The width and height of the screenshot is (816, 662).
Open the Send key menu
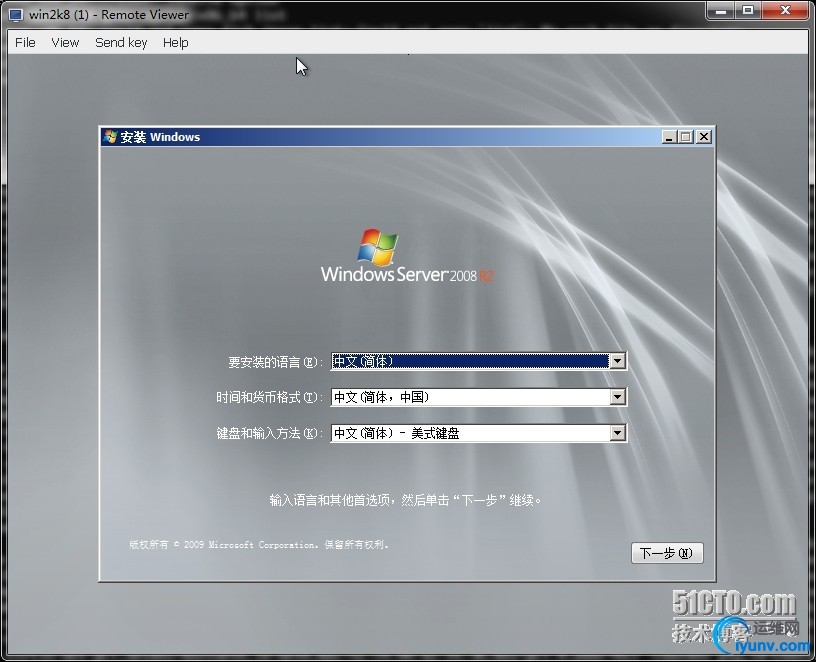(x=121, y=43)
